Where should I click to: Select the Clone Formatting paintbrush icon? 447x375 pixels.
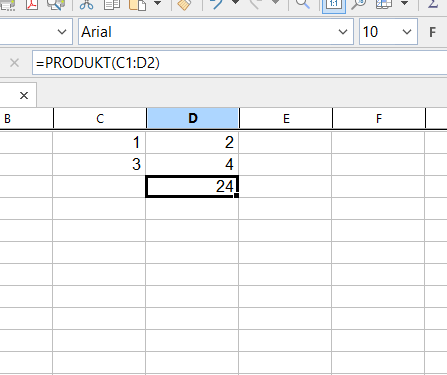184,4
